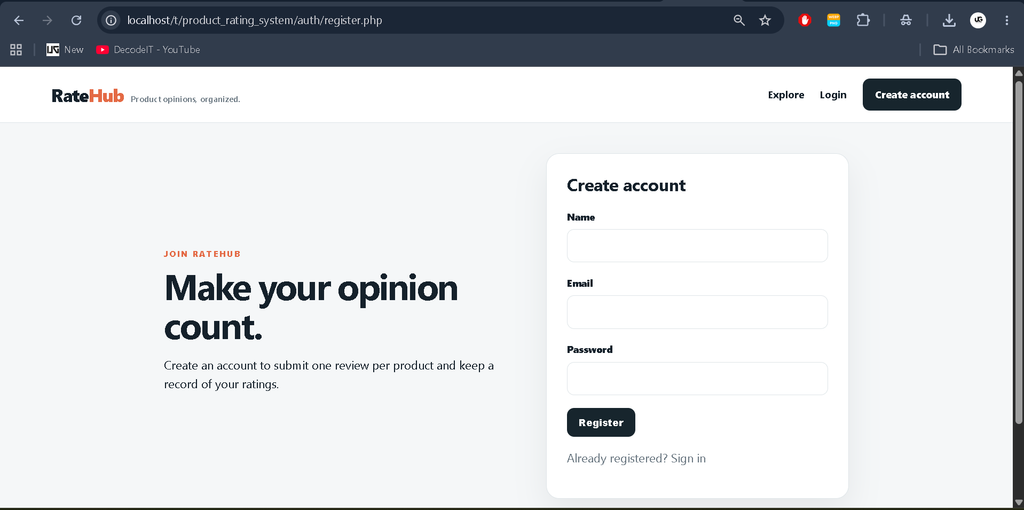The height and width of the screenshot is (510, 1024).
Task: Open the Chrome profile avatar
Action: [x=978, y=20]
